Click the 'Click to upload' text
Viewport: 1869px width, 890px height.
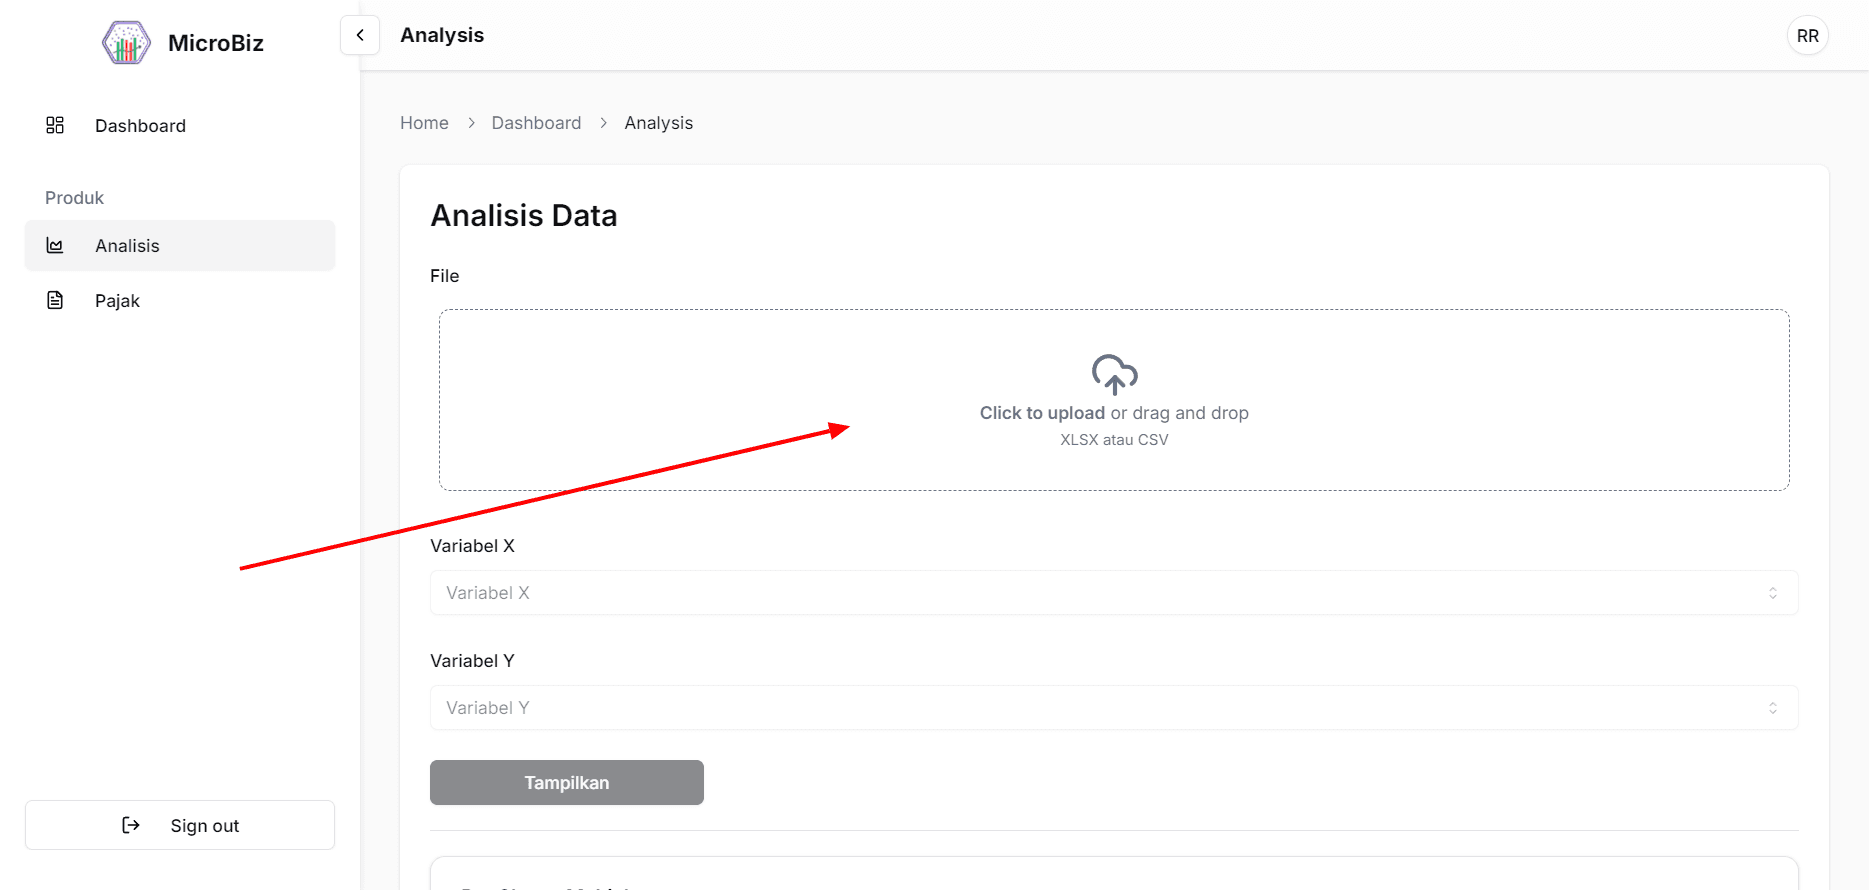click(x=1042, y=413)
